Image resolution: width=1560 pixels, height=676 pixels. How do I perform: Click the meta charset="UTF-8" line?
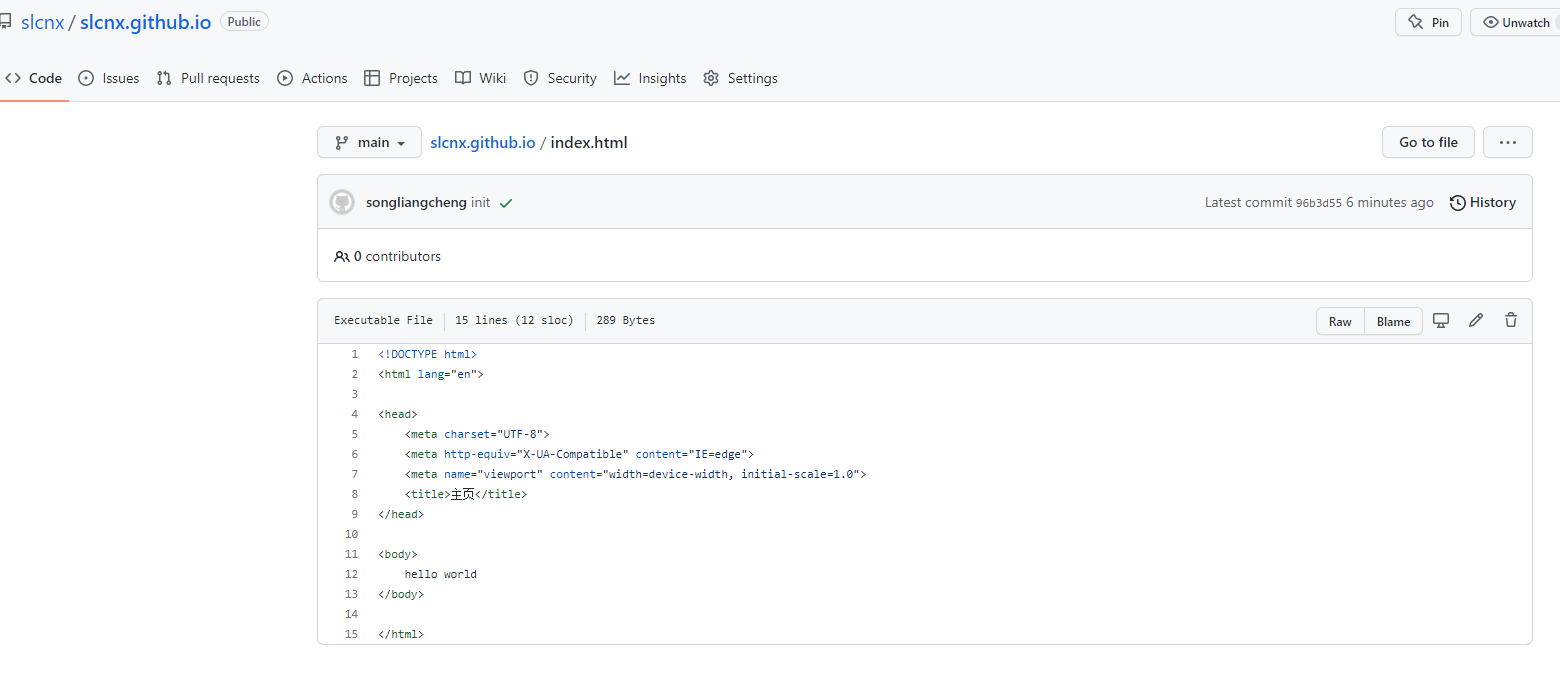tap(477, 434)
